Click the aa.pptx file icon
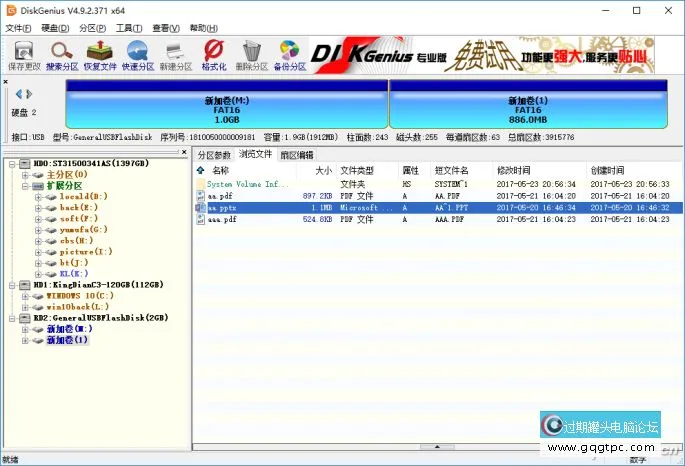This screenshot has width=685, height=466. (201, 208)
